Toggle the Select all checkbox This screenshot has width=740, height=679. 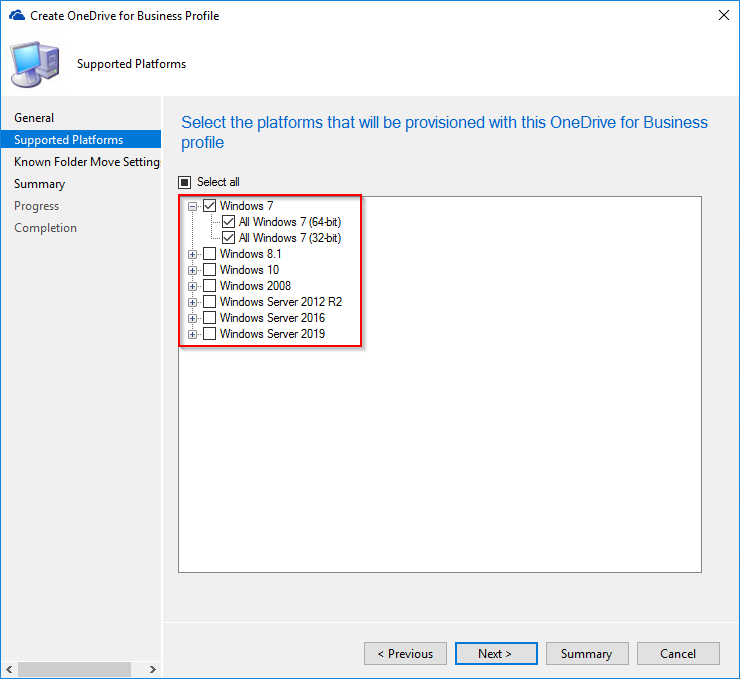(x=184, y=182)
